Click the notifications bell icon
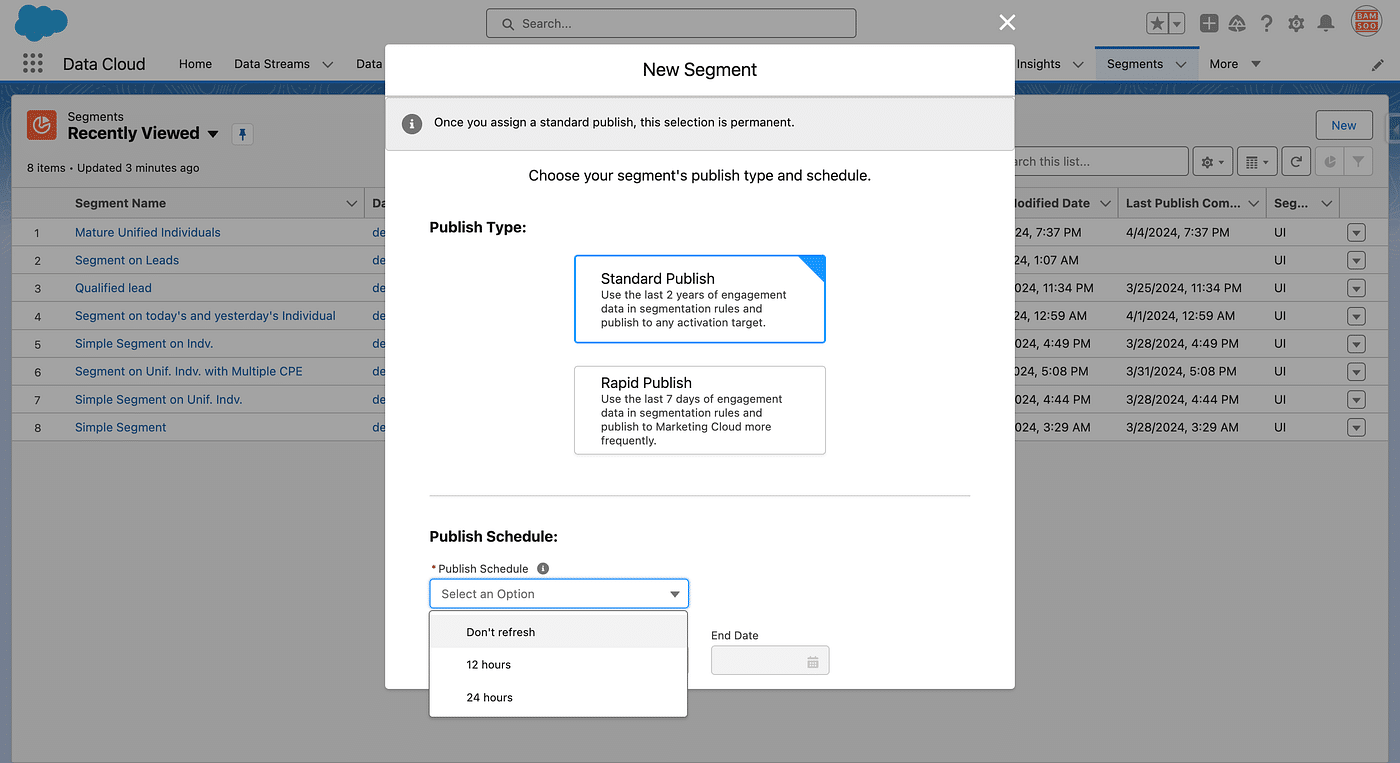 tap(1326, 23)
